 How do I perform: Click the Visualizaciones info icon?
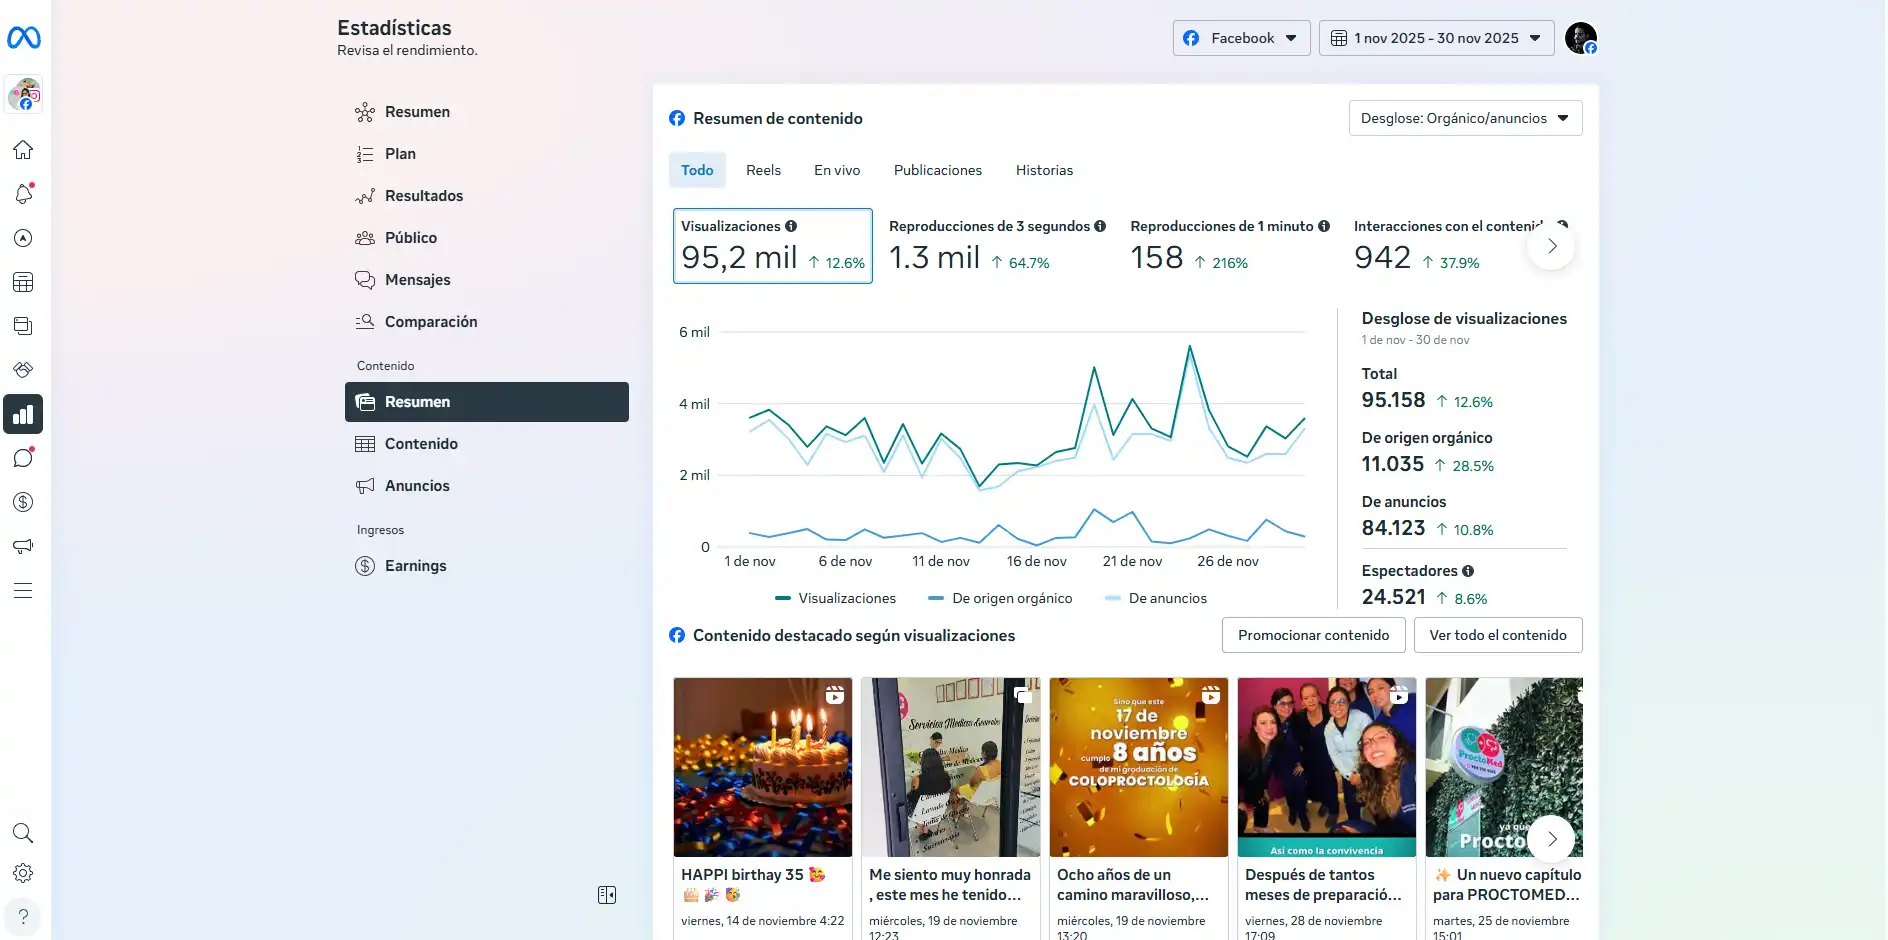[x=791, y=226]
